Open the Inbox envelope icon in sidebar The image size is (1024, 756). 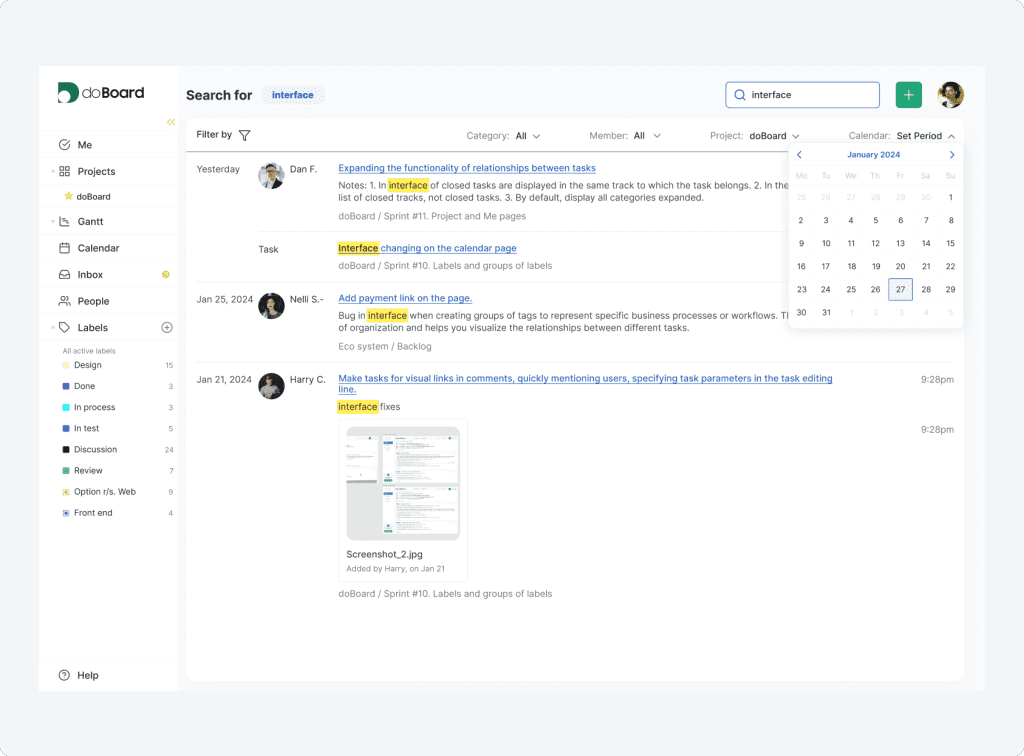(64, 274)
